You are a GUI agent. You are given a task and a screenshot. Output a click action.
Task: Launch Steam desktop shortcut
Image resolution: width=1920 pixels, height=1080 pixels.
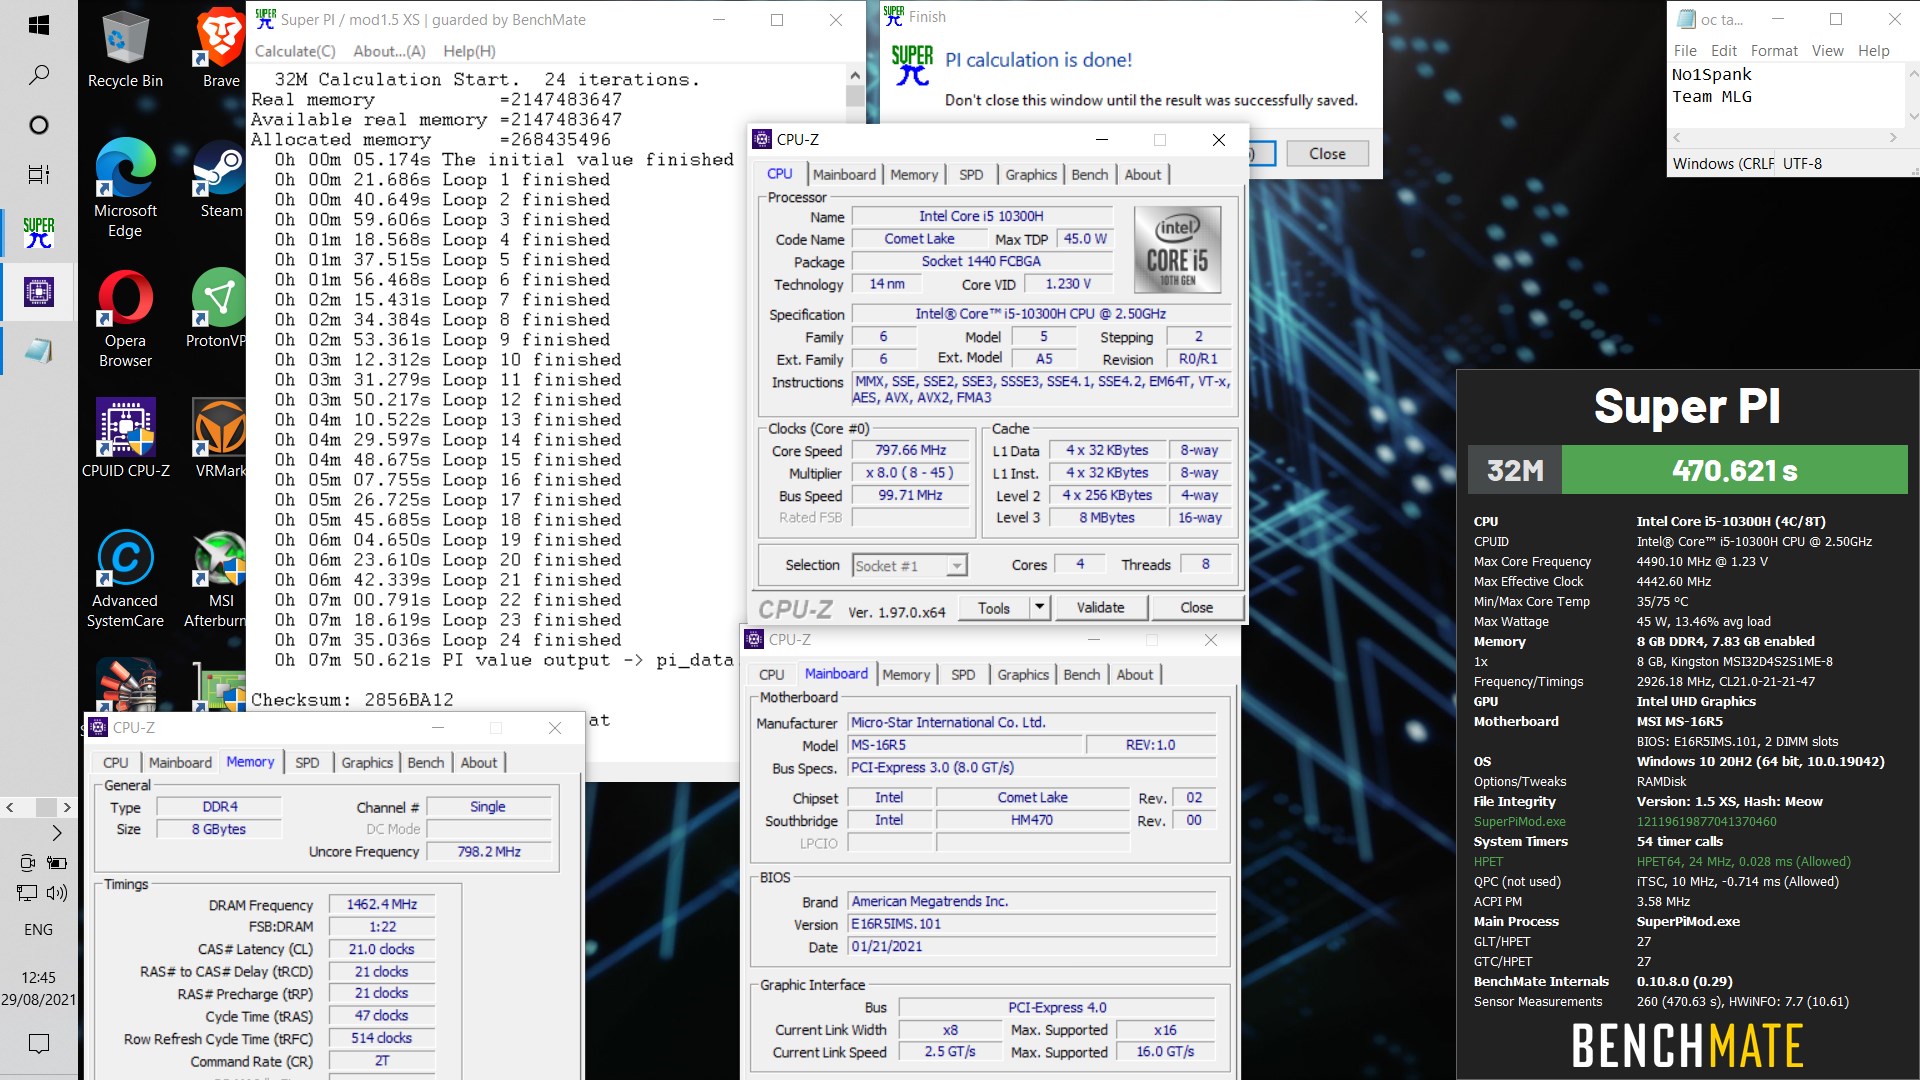click(221, 178)
